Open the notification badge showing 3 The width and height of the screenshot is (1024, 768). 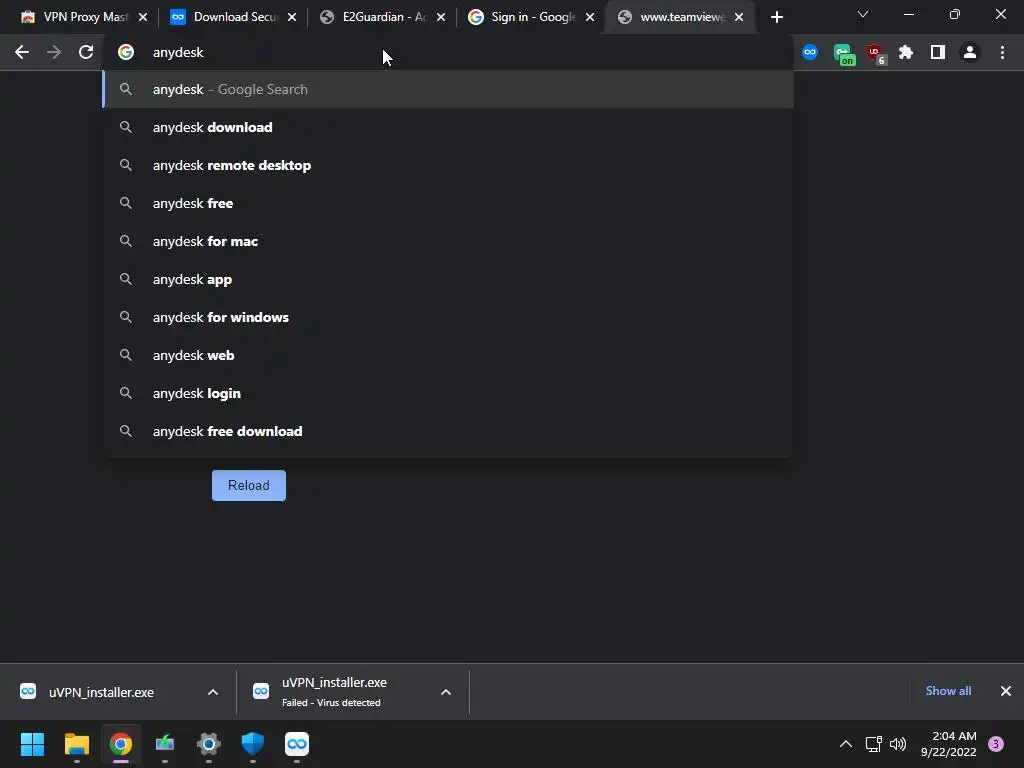point(996,744)
